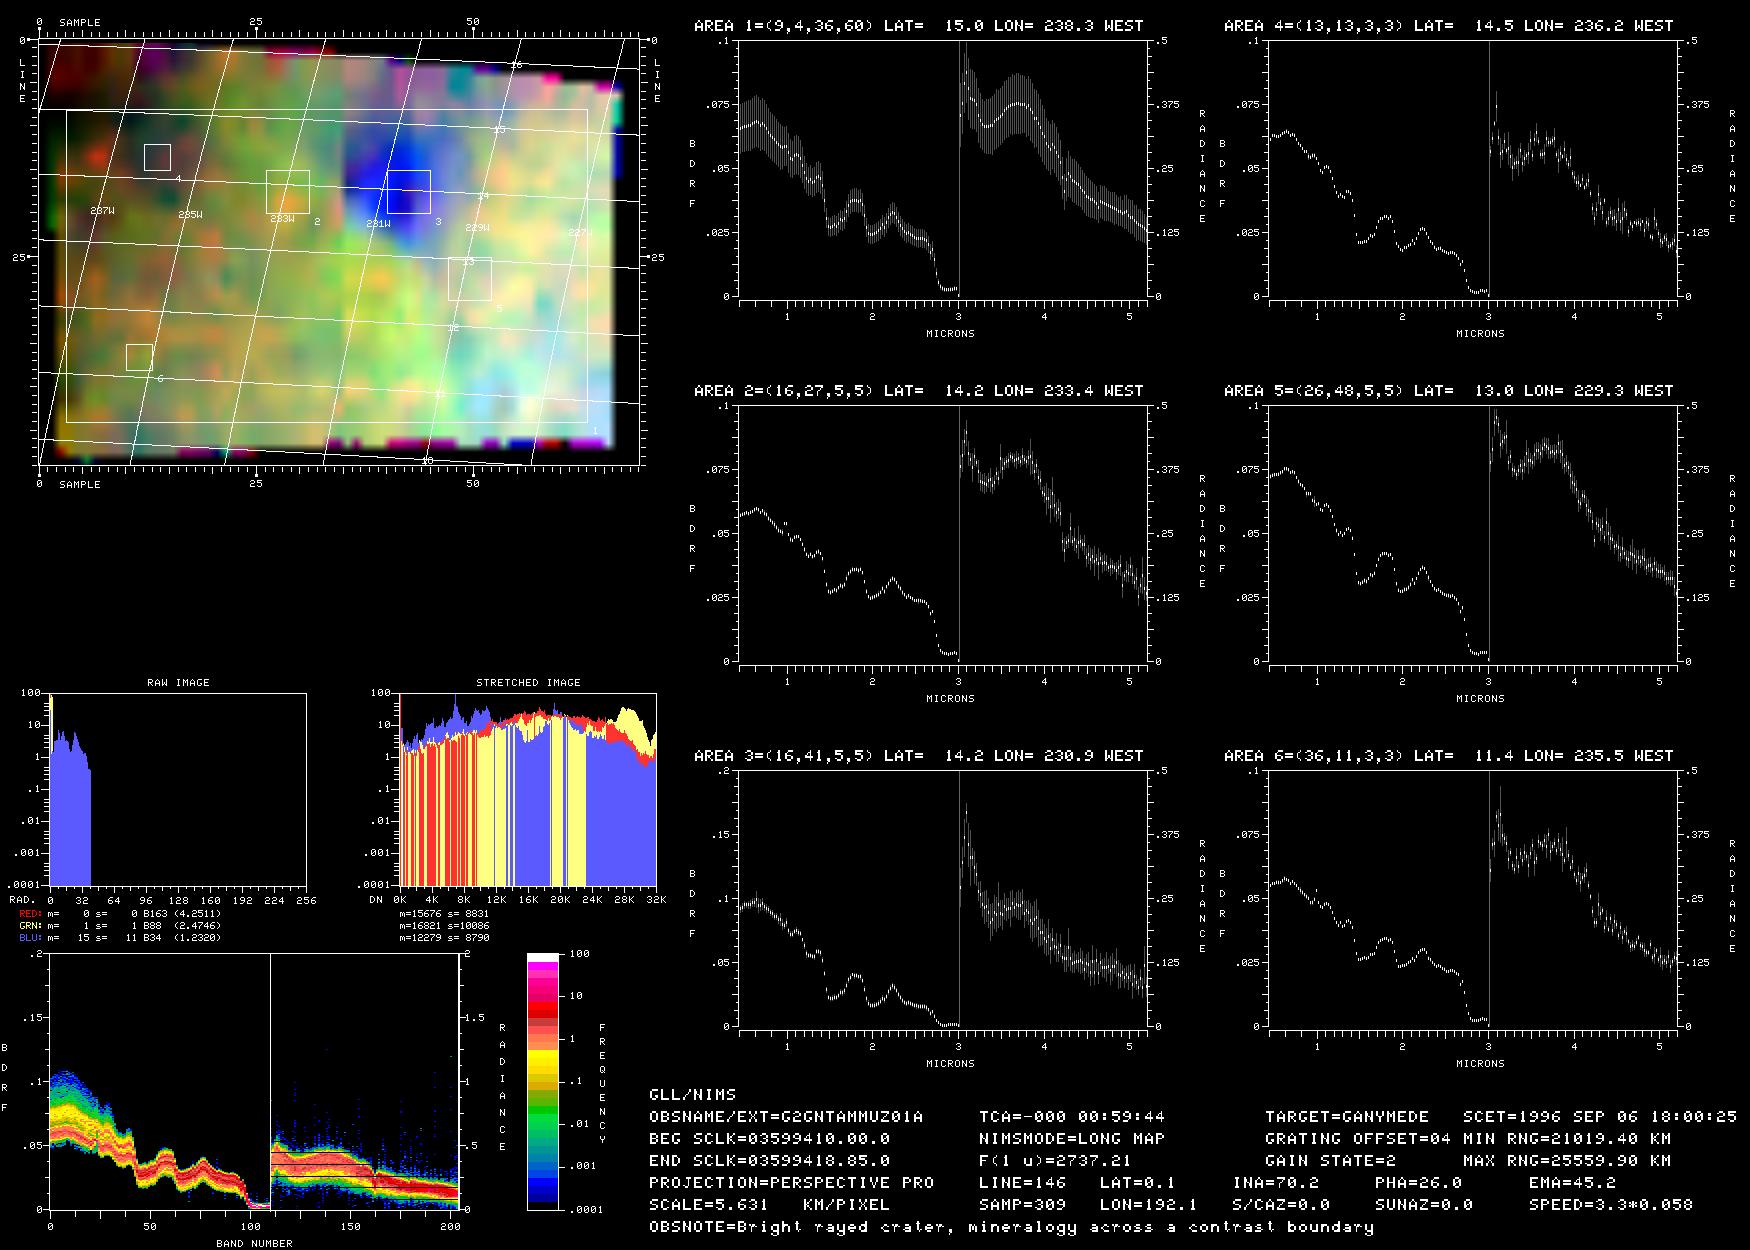This screenshot has width=1750, height=1250.
Task: Click the MAX RNG=25559.90 KM field
Action: click(x=1567, y=1160)
